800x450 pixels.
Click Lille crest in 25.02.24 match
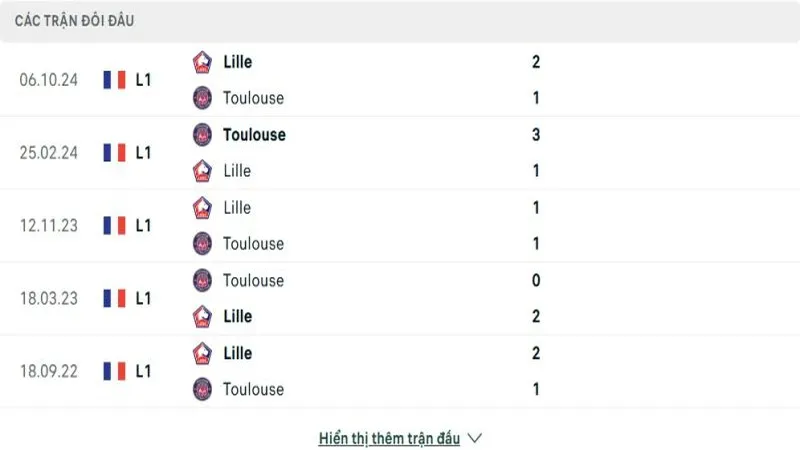(202, 171)
